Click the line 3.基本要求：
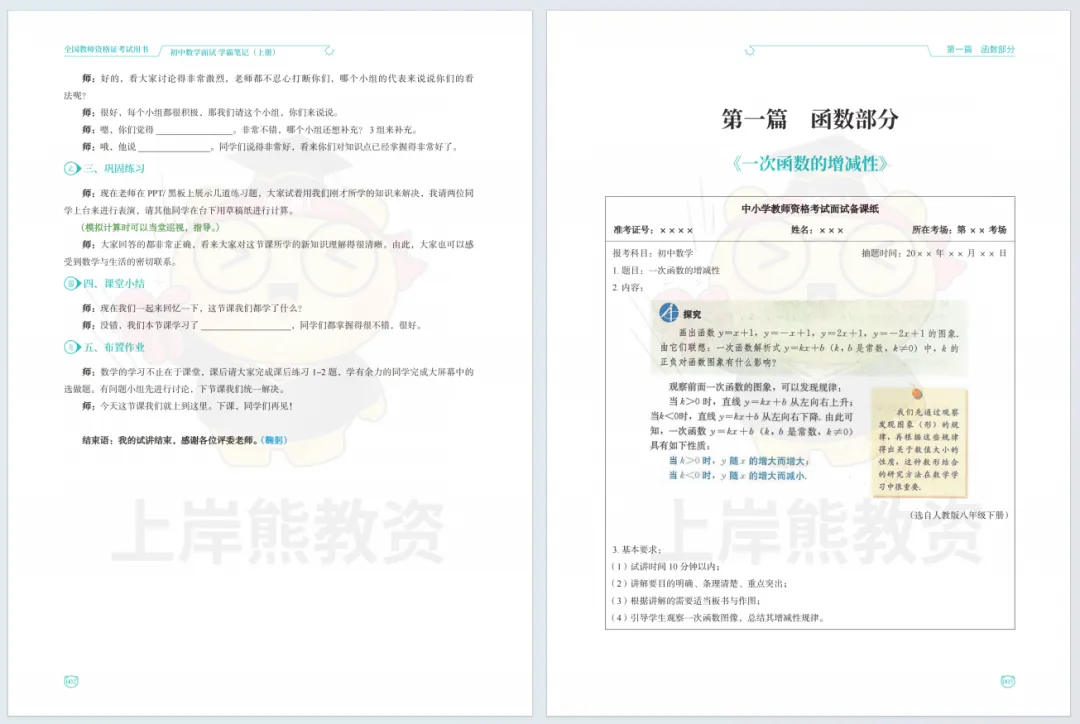Viewport: 1080px width, 724px height. (637, 550)
